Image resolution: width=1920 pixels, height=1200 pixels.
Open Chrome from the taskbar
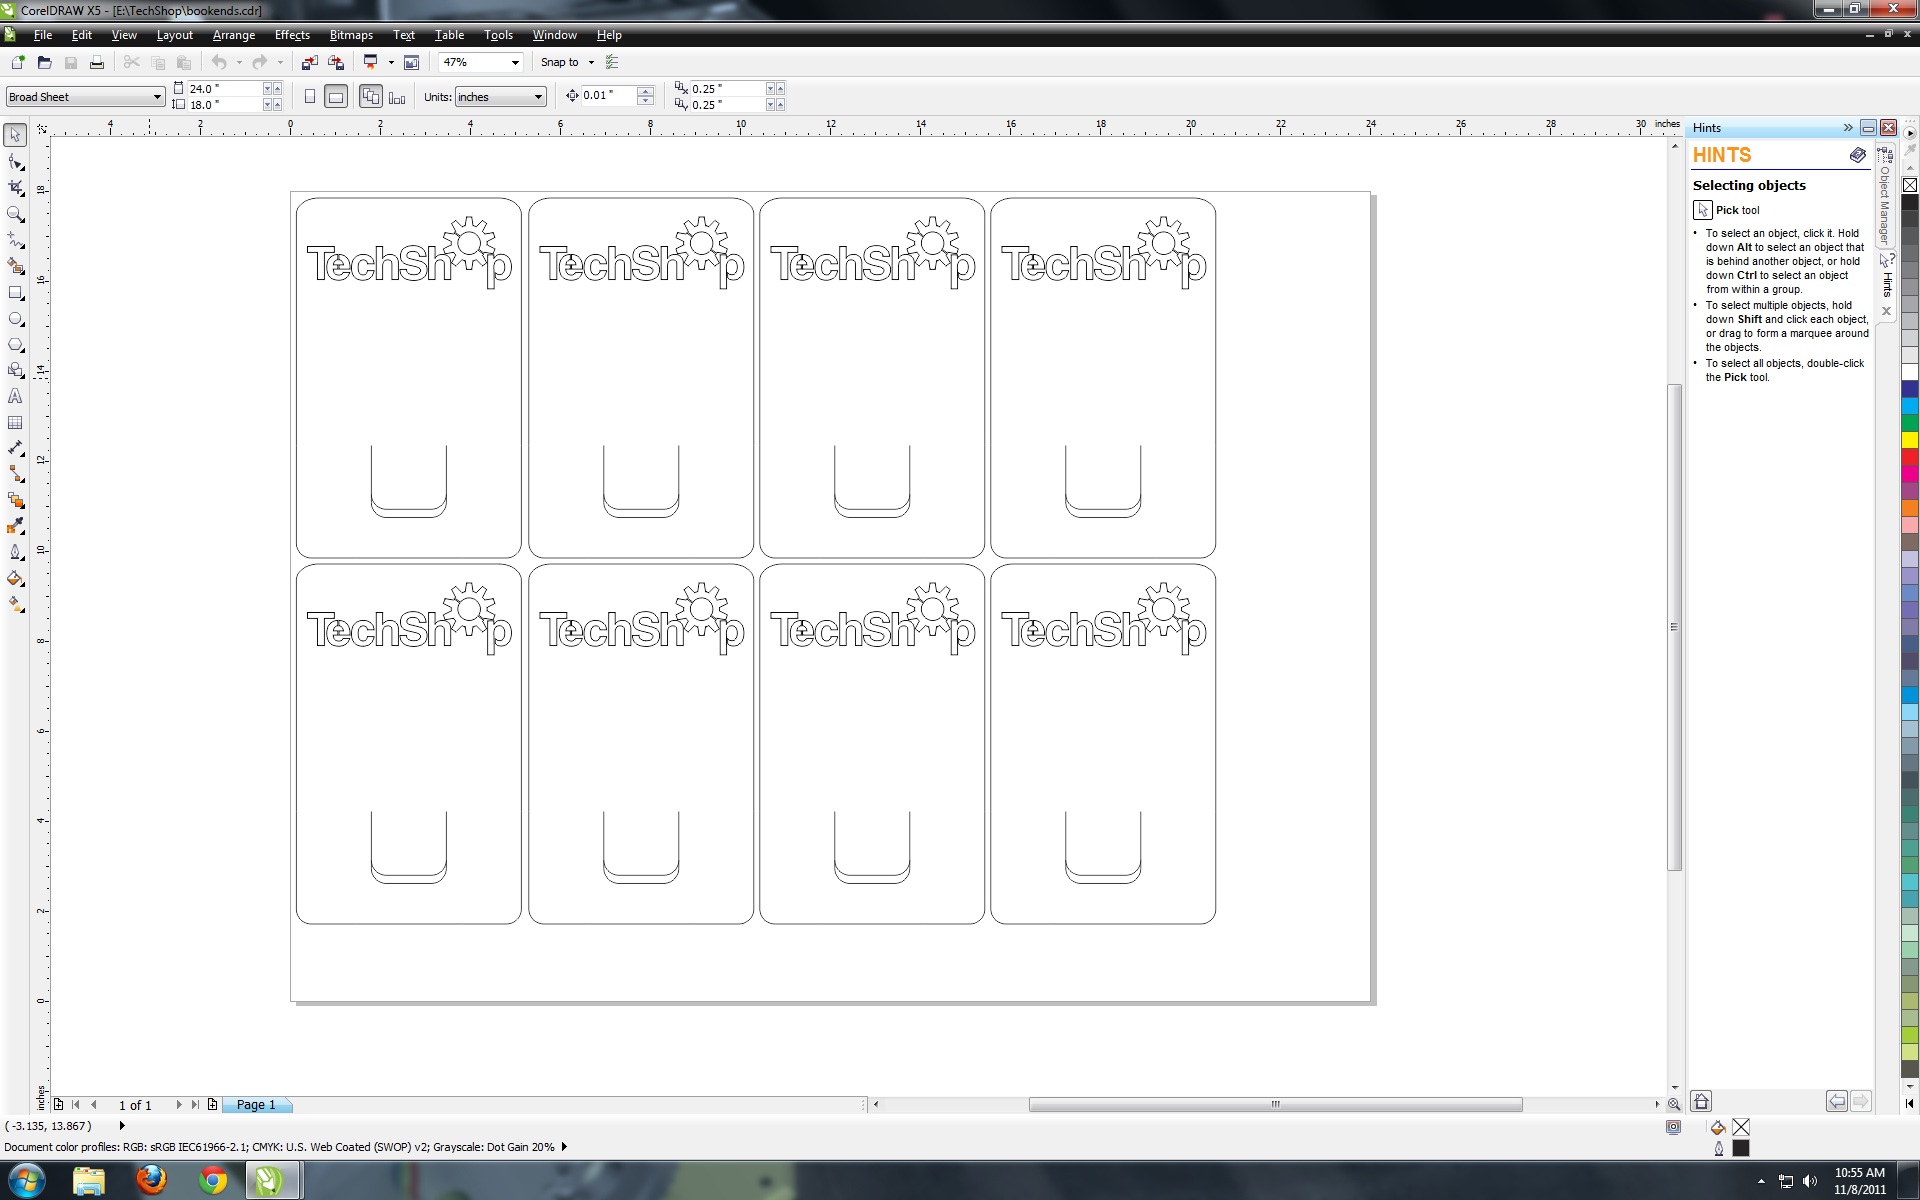click(x=212, y=1180)
